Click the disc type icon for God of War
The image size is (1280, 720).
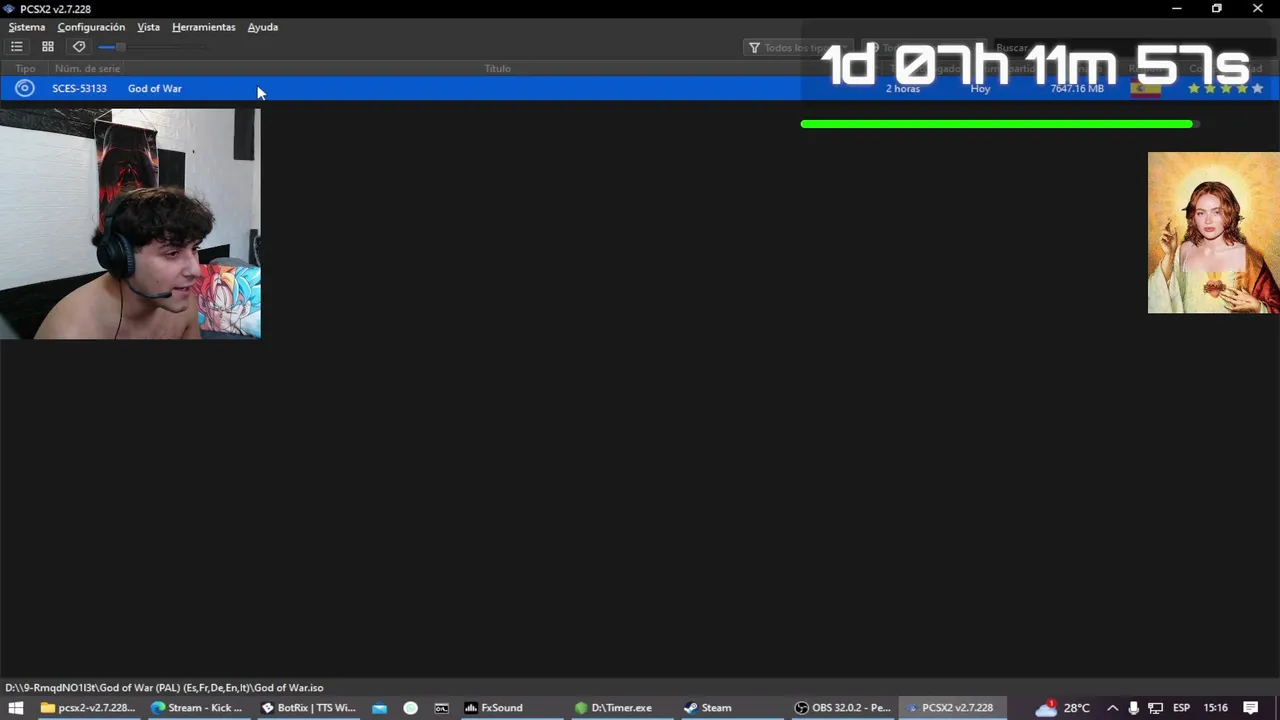(25, 88)
